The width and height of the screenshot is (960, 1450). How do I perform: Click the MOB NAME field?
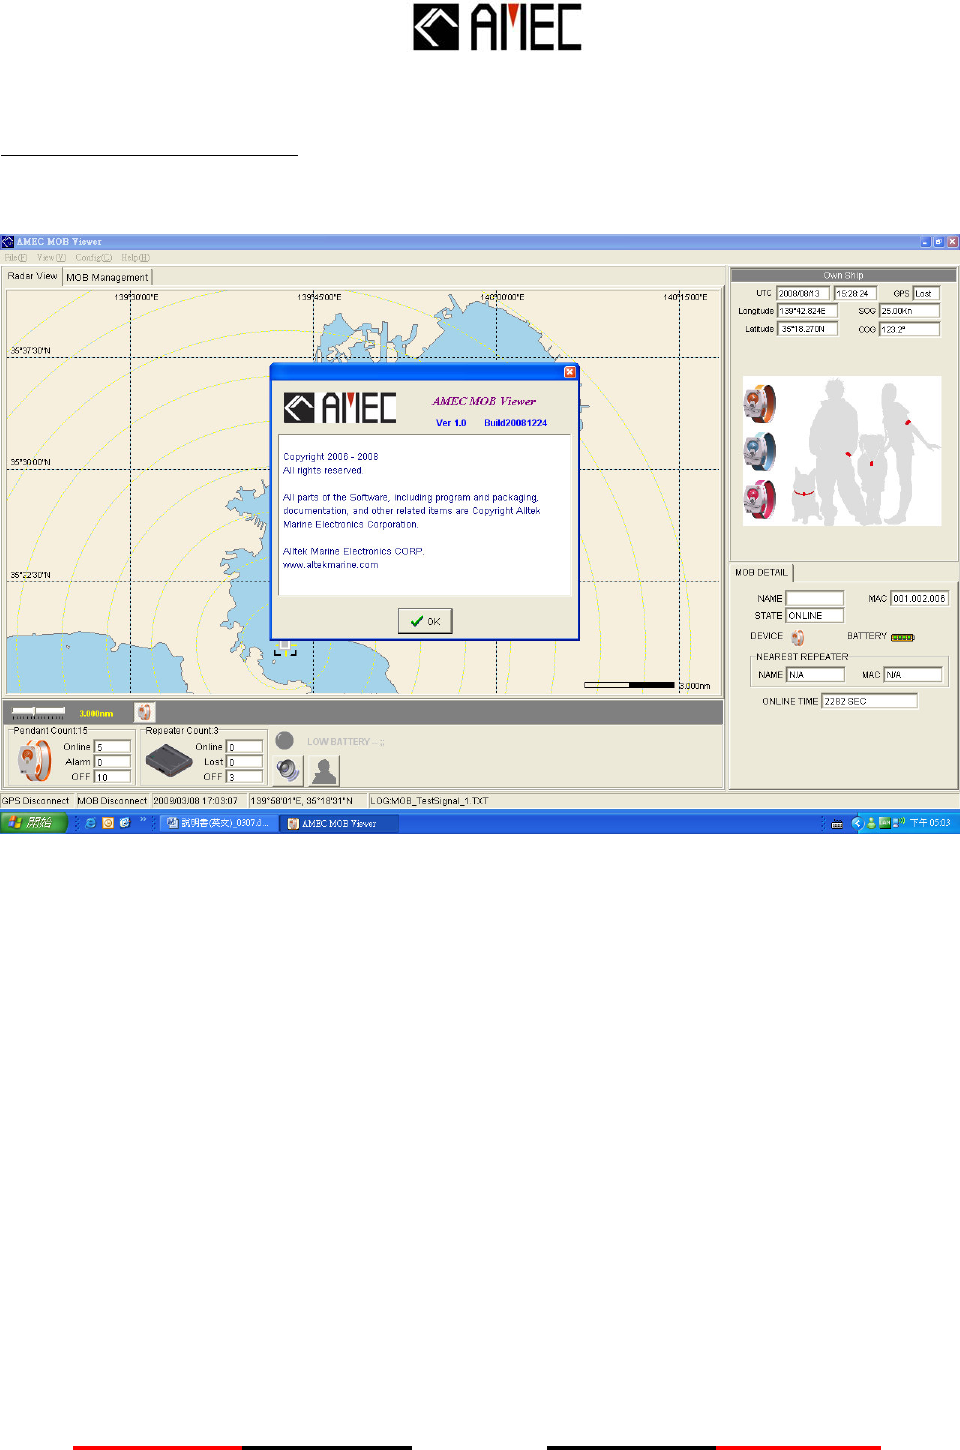[x=815, y=599]
